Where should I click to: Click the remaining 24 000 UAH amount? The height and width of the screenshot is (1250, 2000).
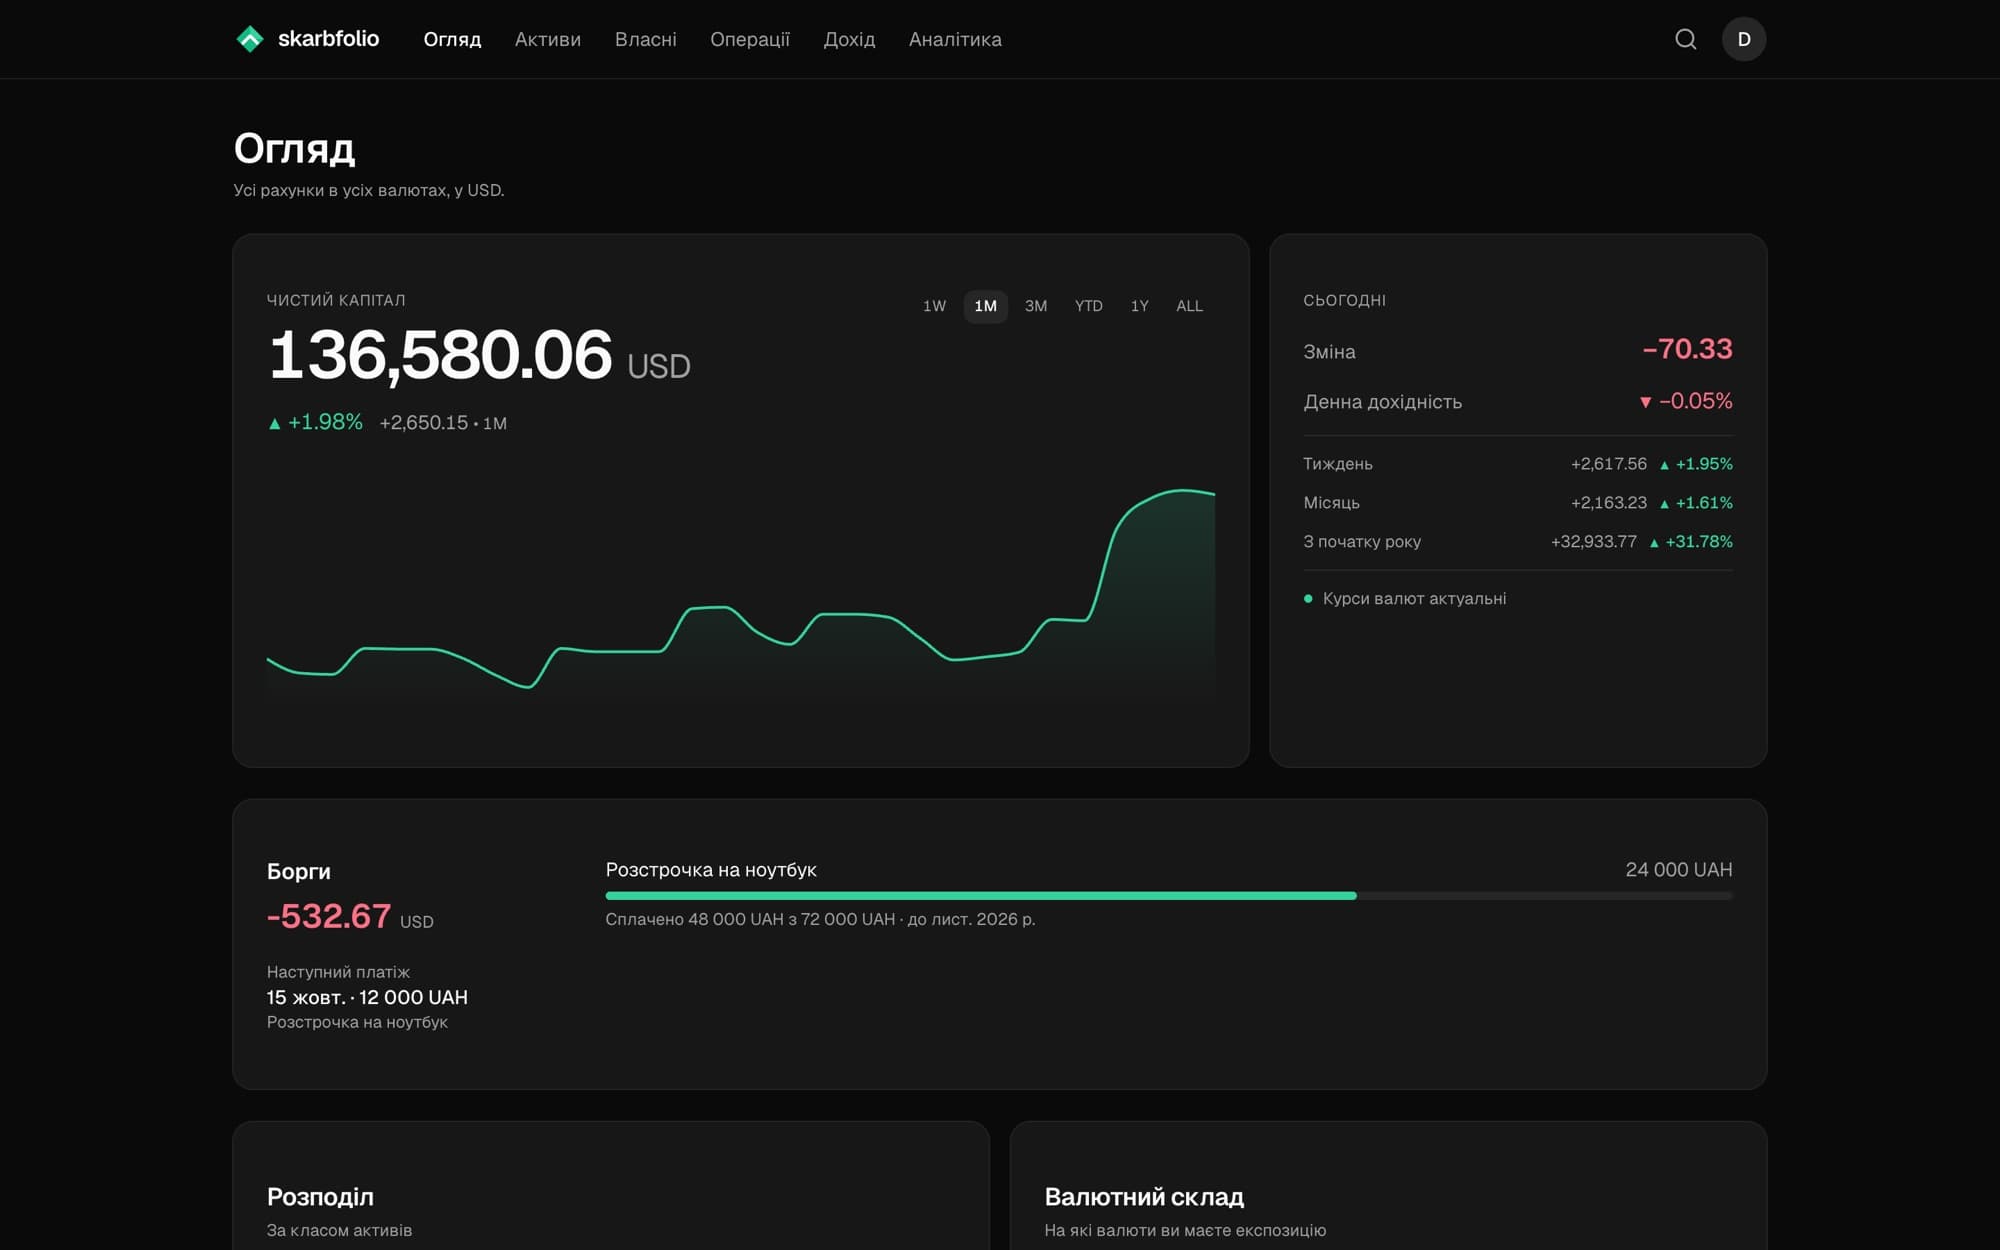coord(1679,870)
